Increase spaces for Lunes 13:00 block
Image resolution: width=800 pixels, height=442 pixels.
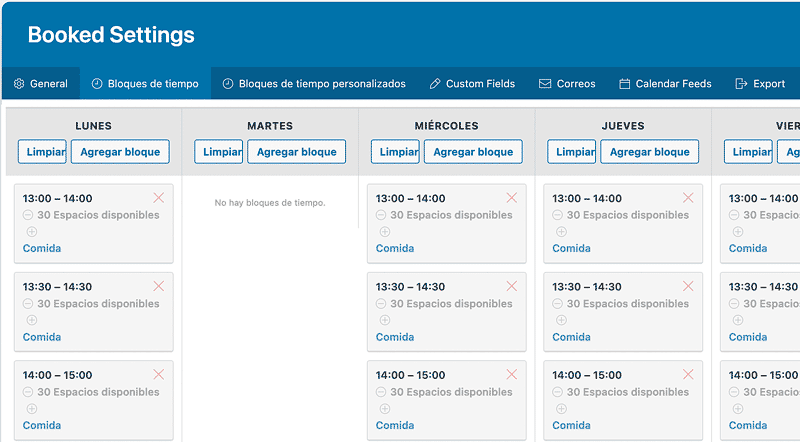32,232
